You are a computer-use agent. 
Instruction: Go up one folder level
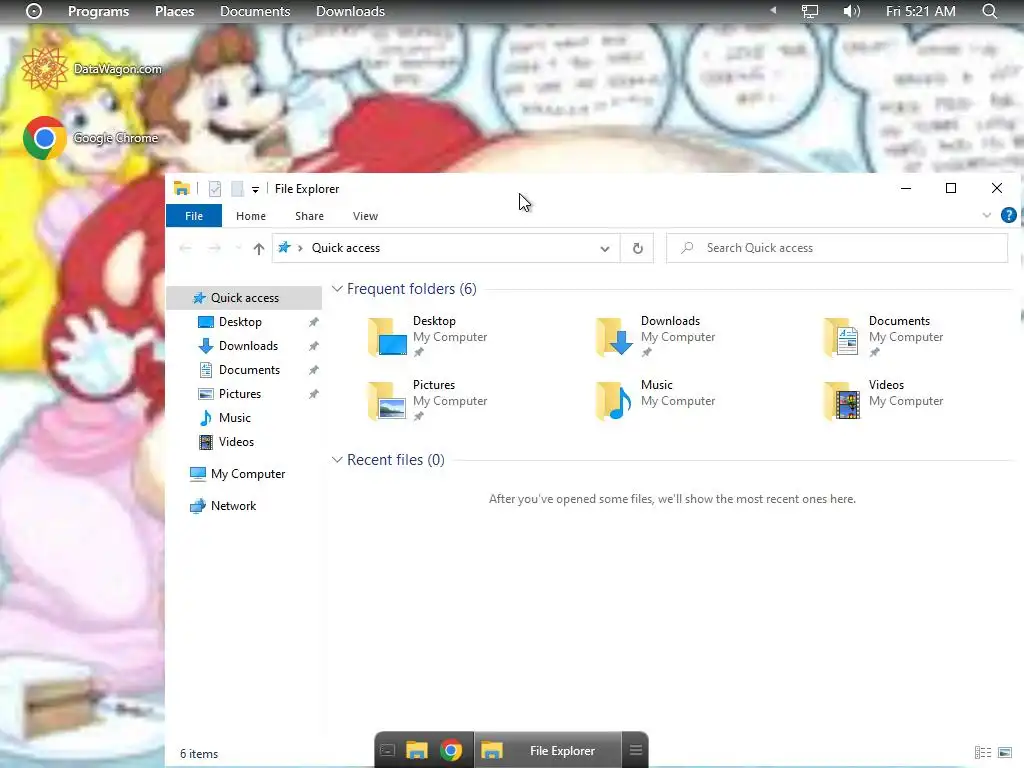click(x=259, y=248)
